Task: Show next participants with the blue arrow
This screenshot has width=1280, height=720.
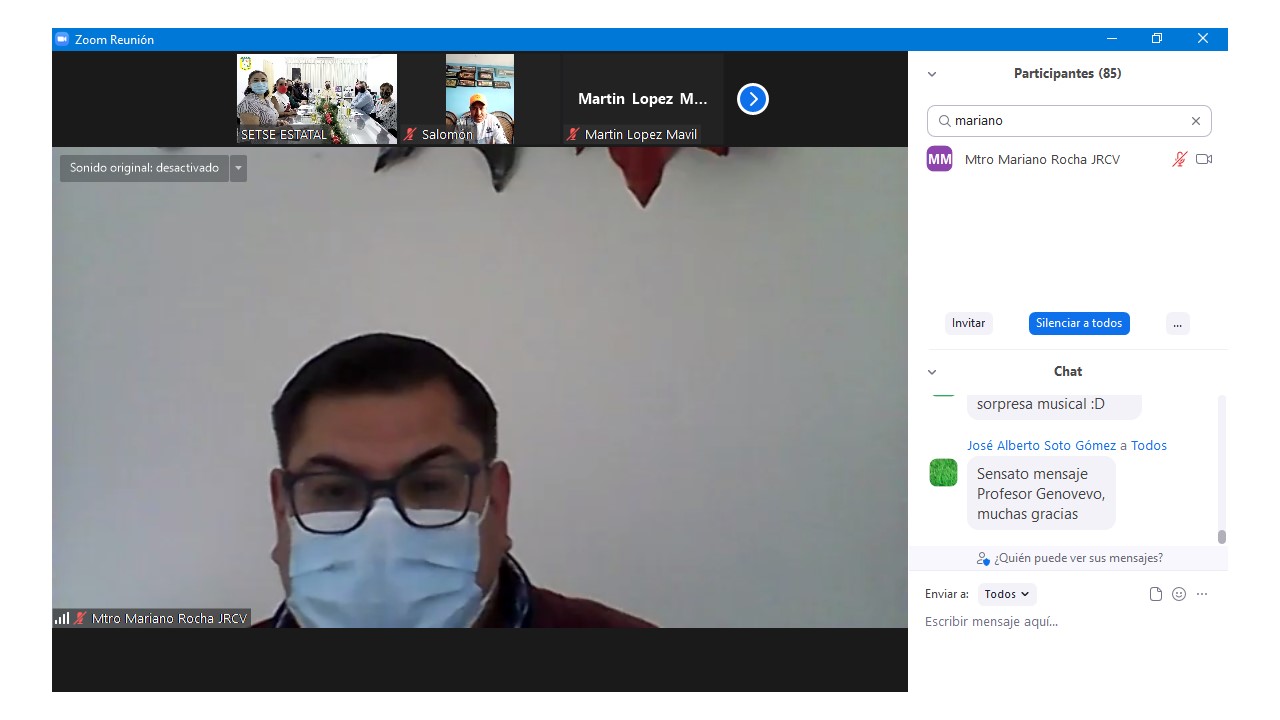Action: pos(753,99)
